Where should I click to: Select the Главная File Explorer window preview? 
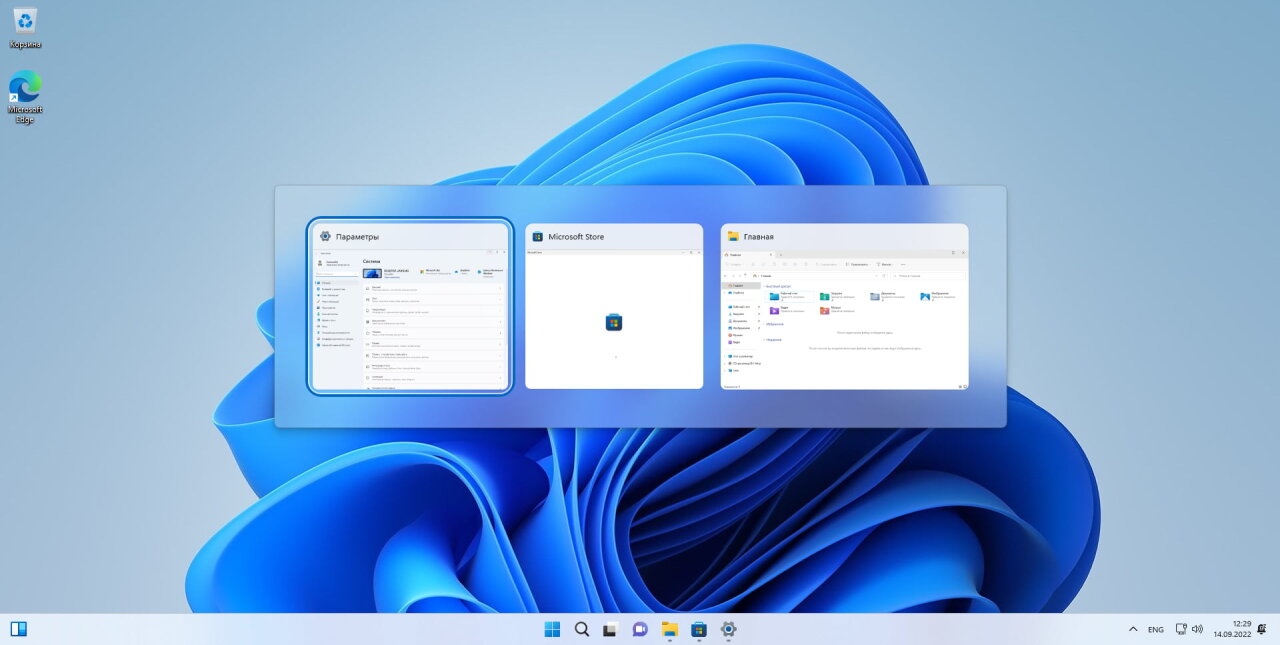[x=844, y=320]
